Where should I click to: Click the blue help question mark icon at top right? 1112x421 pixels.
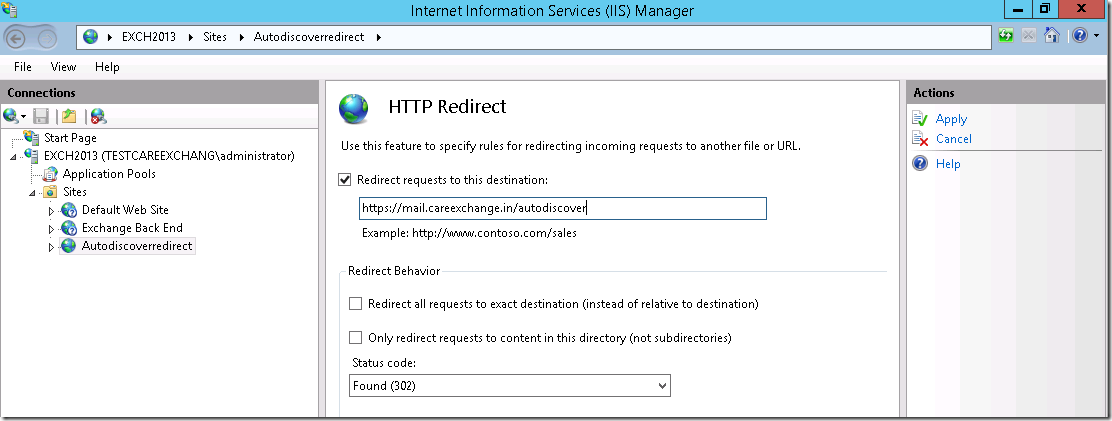click(x=1079, y=35)
